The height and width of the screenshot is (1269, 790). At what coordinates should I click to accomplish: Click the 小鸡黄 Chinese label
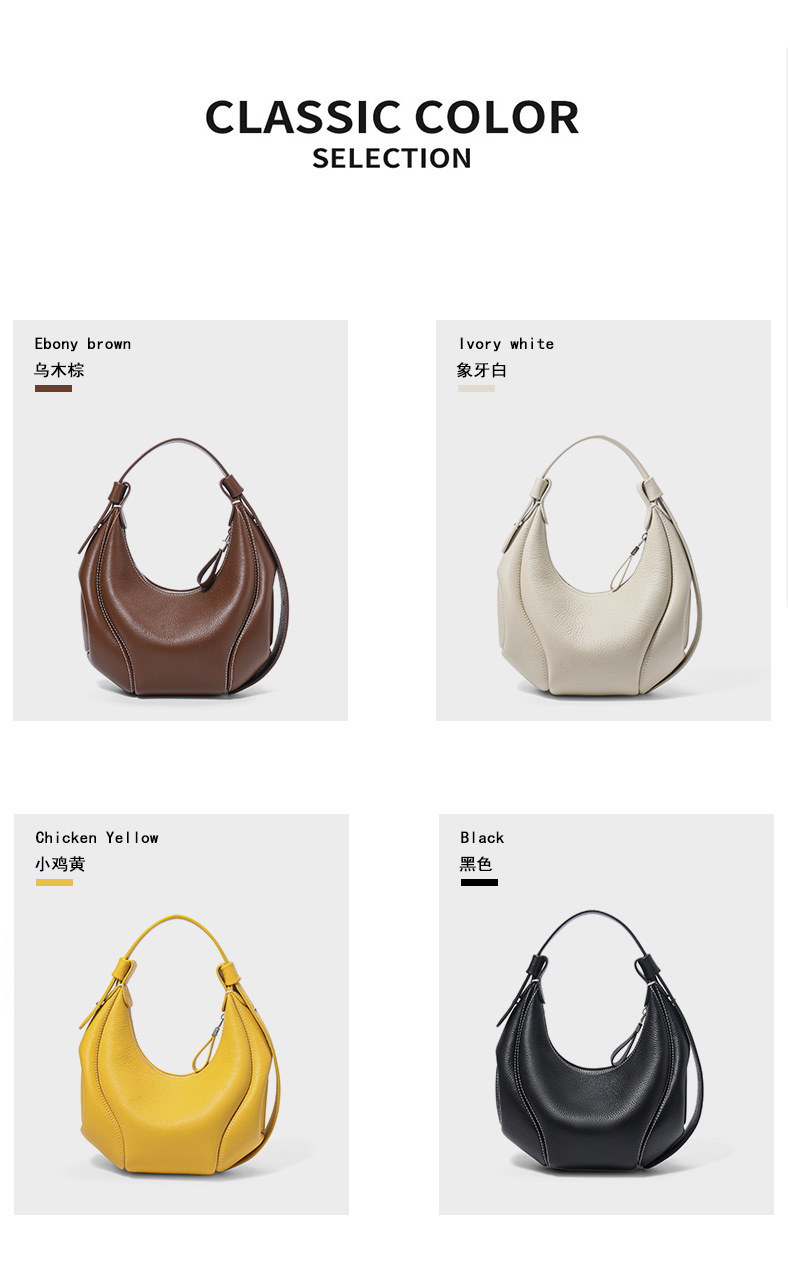[x=60, y=864]
